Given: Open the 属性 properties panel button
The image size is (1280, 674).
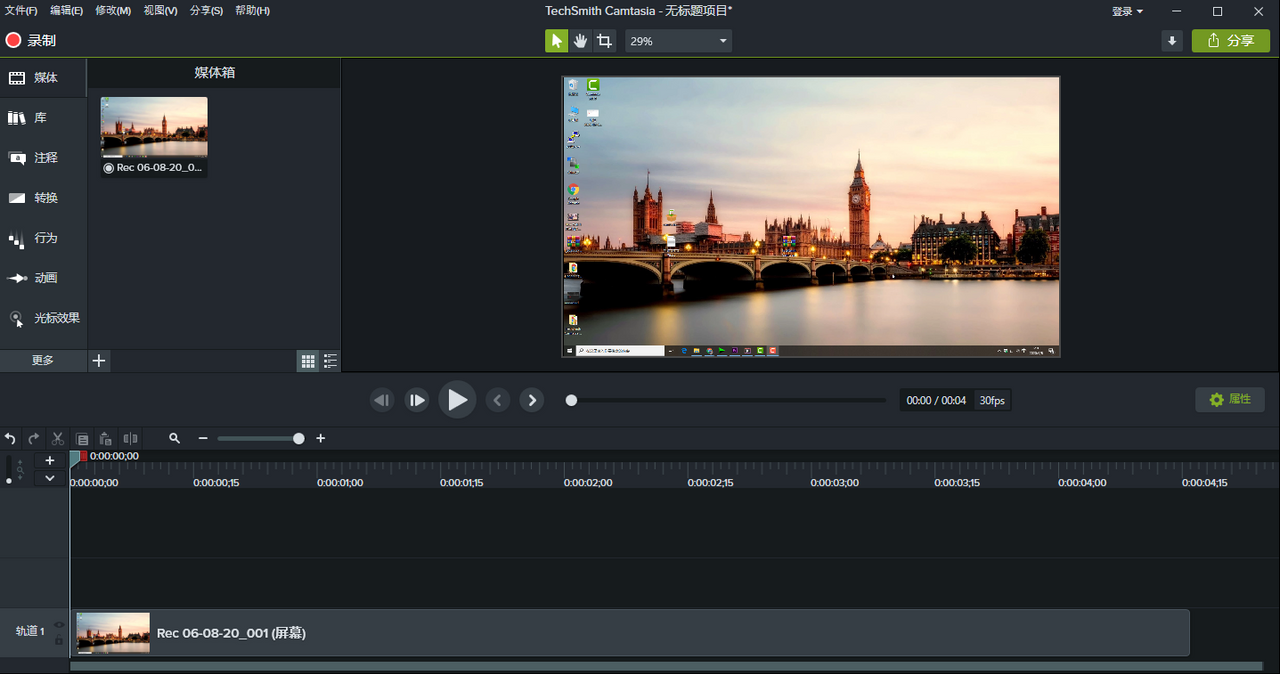Looking at the screenshot, I should (1230, 400).
